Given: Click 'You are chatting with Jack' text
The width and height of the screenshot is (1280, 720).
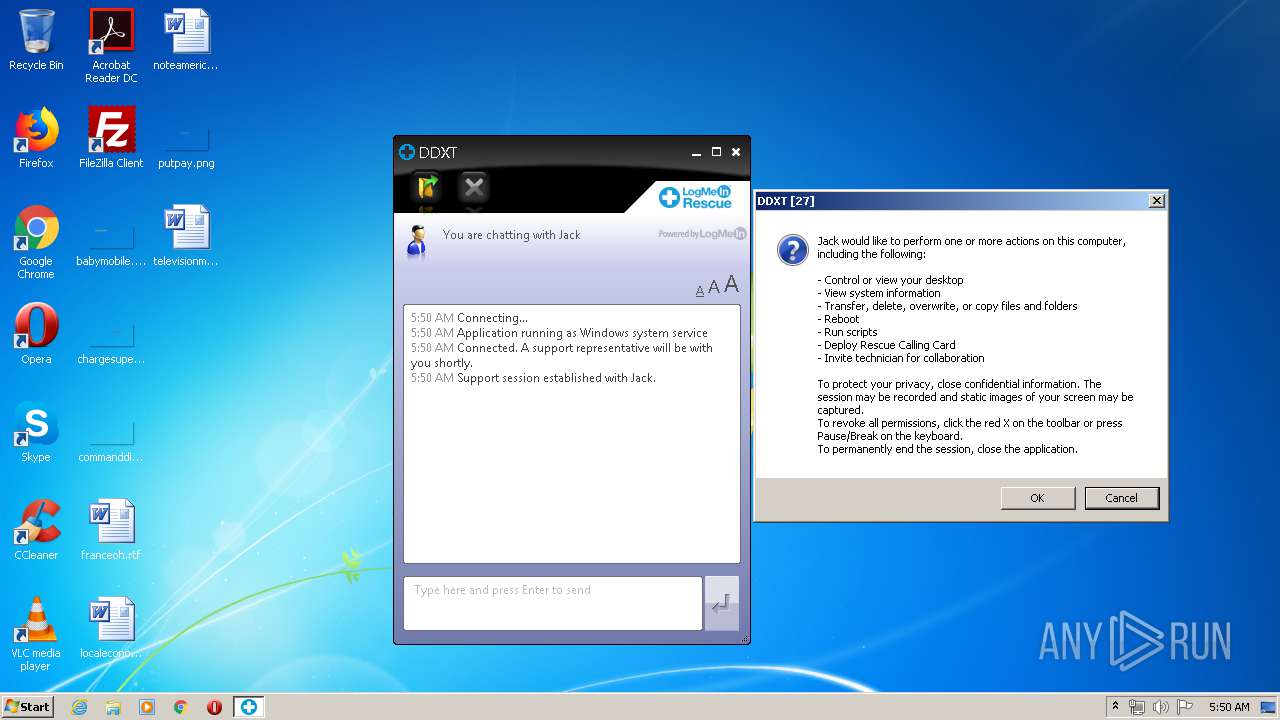Looking at the screenshot, I should [x=511, y=235].
